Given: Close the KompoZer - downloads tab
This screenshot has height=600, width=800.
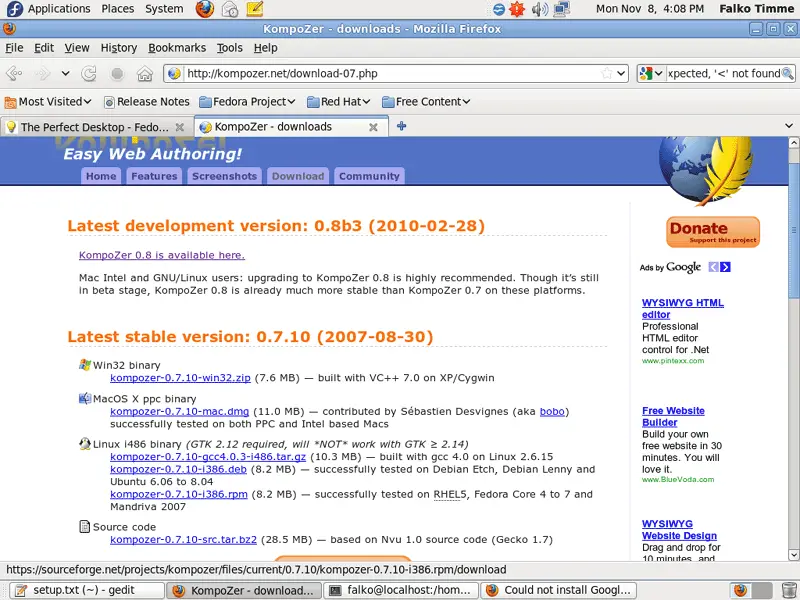Looking at the screenshot, I should [373, 127].
